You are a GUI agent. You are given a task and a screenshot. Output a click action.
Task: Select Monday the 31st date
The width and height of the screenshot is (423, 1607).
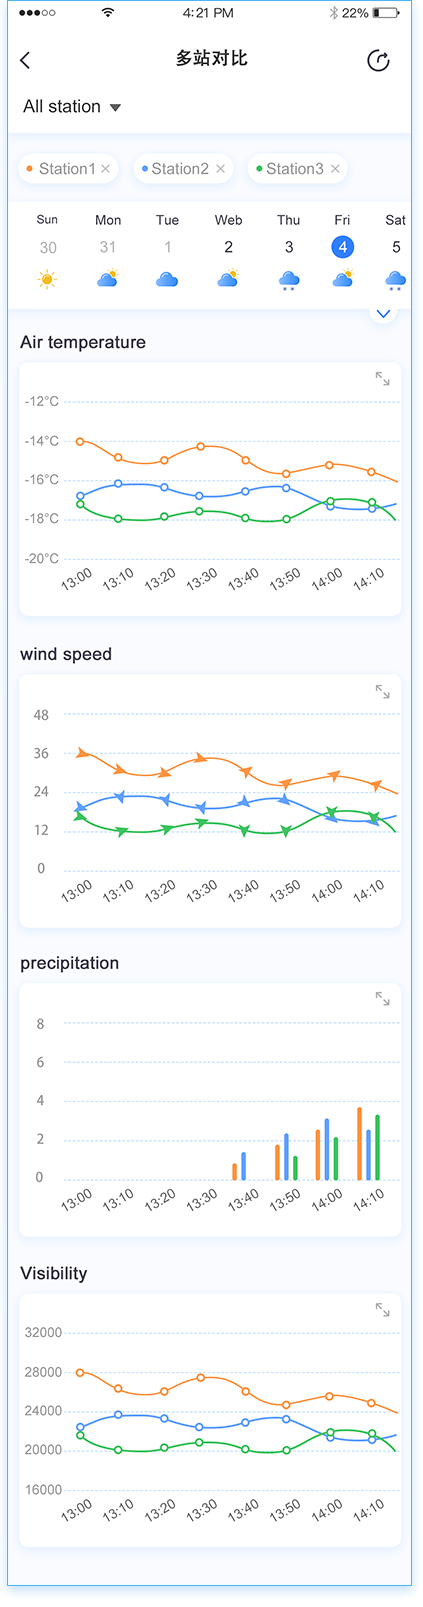(108, 247)
